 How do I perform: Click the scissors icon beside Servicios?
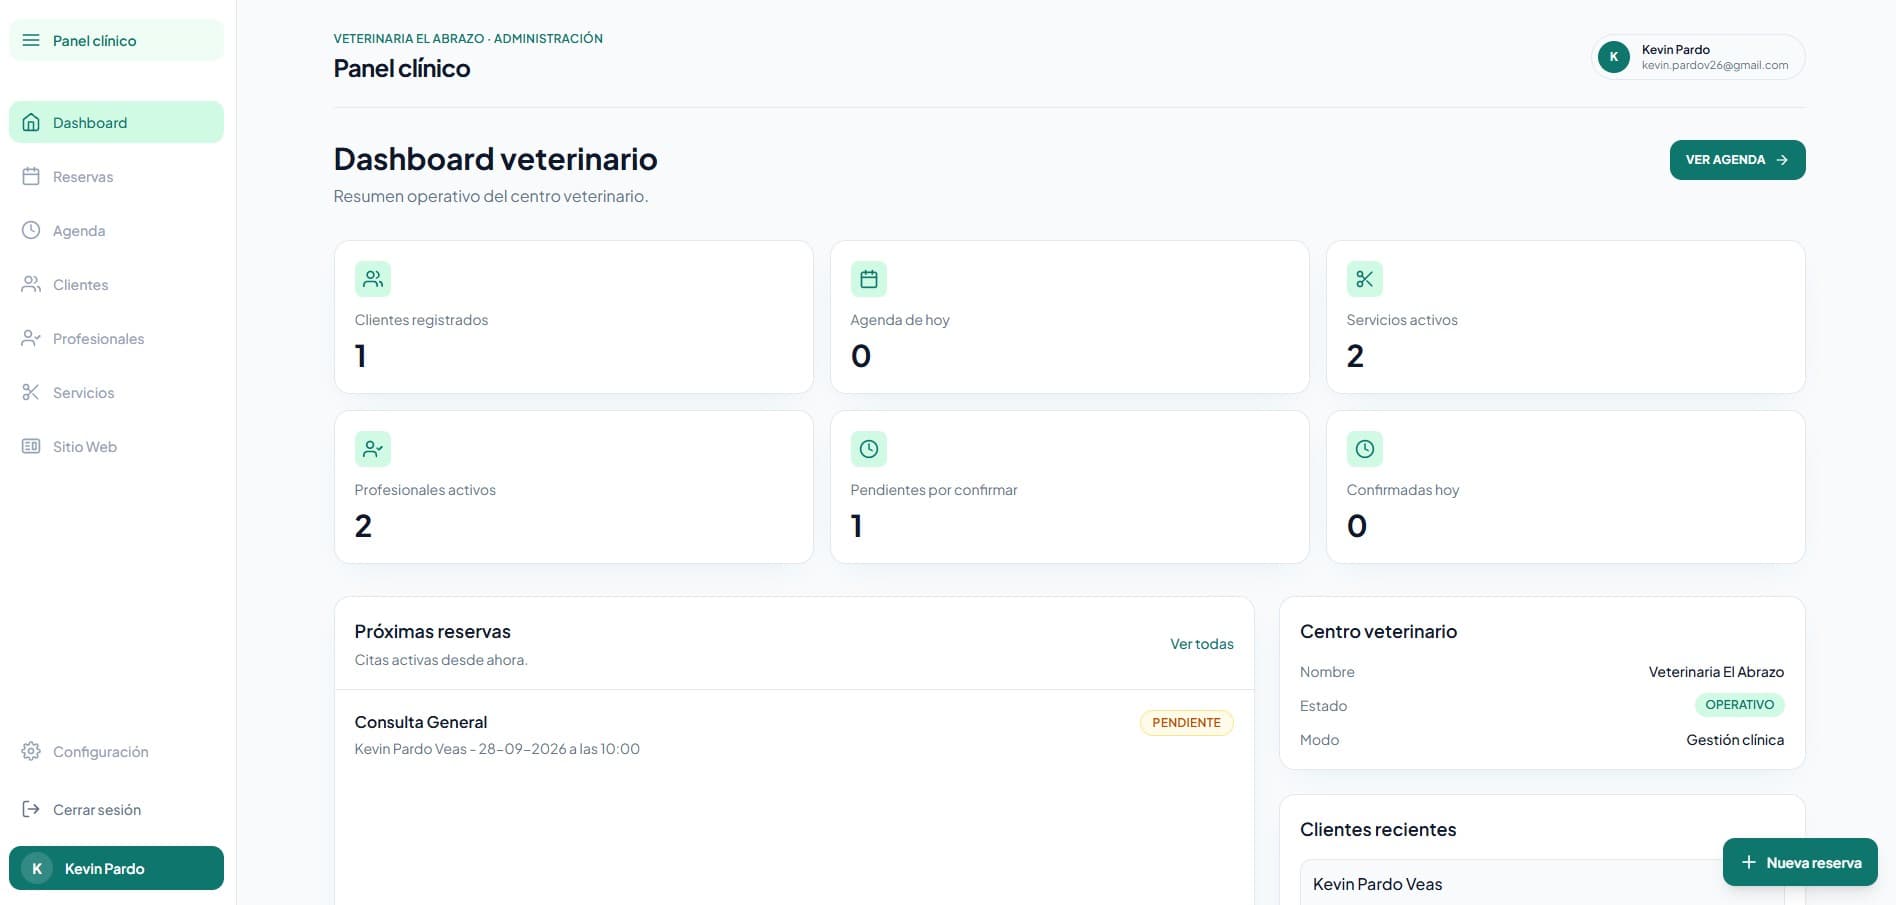point(31,392)
